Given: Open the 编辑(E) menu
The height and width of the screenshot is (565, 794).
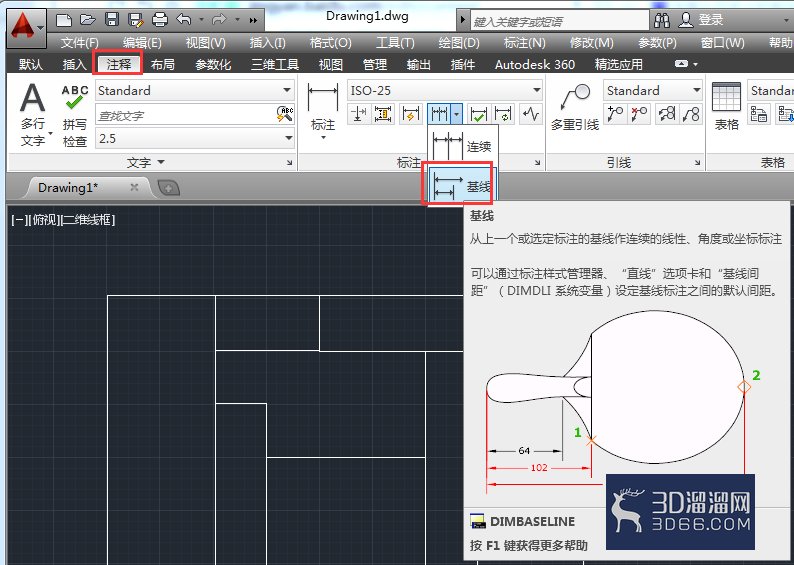Looking at the screenshot, I should (142, 43).
